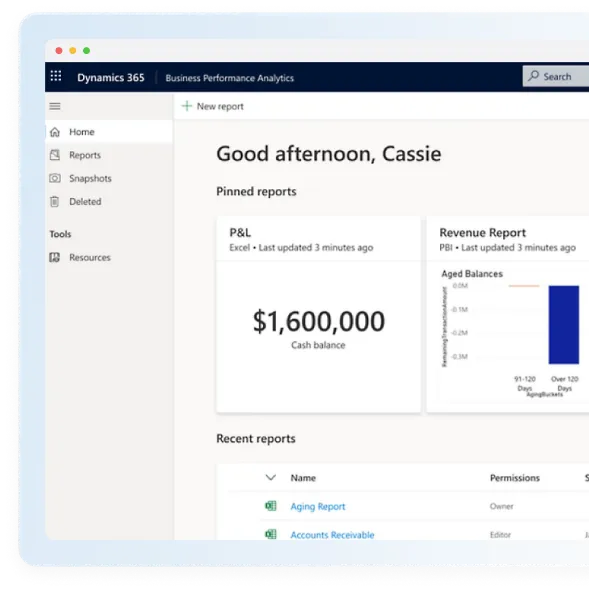Collapse the sidebar with the hamburger icon
Screen dimensions: 589x591
[x=55, y=106]
